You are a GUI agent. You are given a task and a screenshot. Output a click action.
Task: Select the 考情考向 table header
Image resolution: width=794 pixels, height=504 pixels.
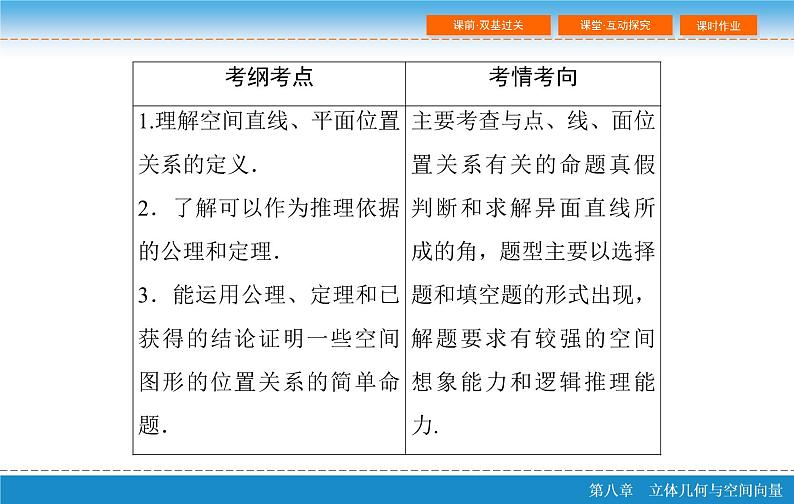pos(533,77)
